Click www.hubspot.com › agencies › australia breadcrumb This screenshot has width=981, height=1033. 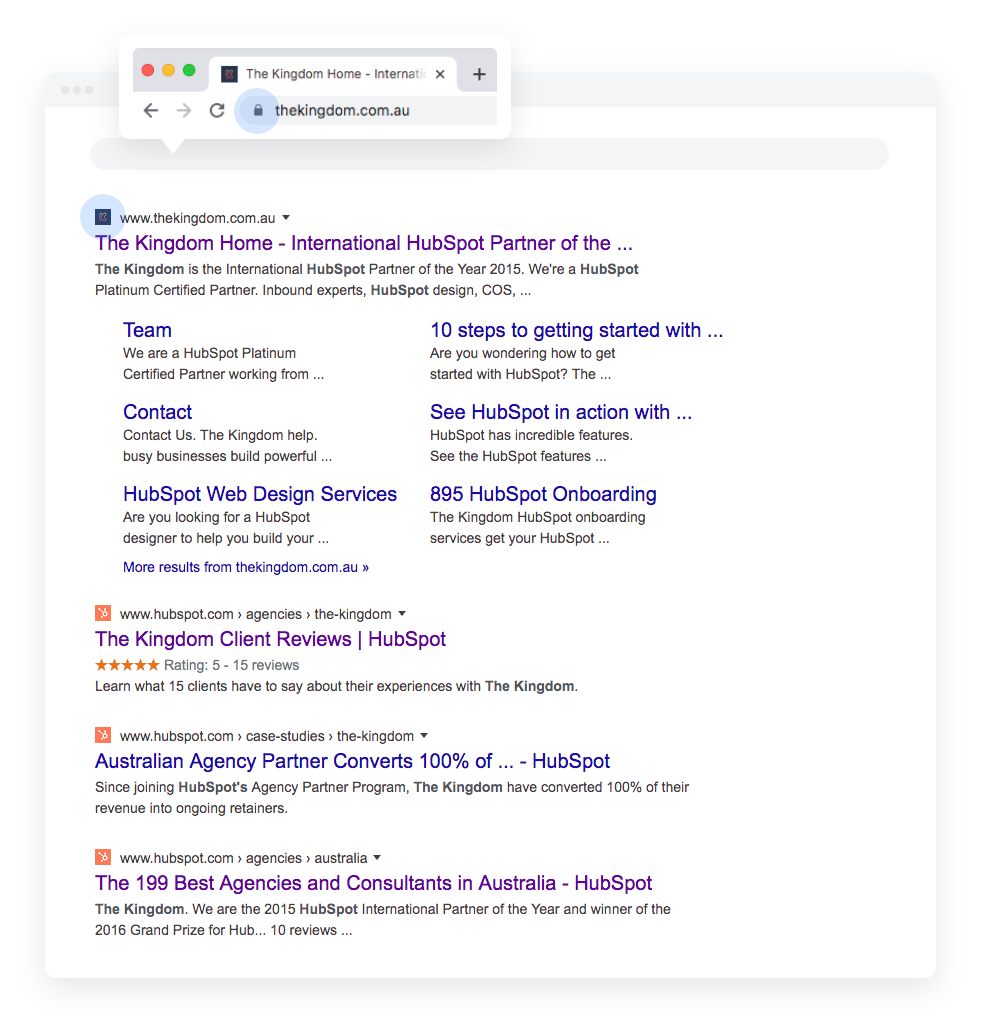pyautogui.click(x=243, y=858)
